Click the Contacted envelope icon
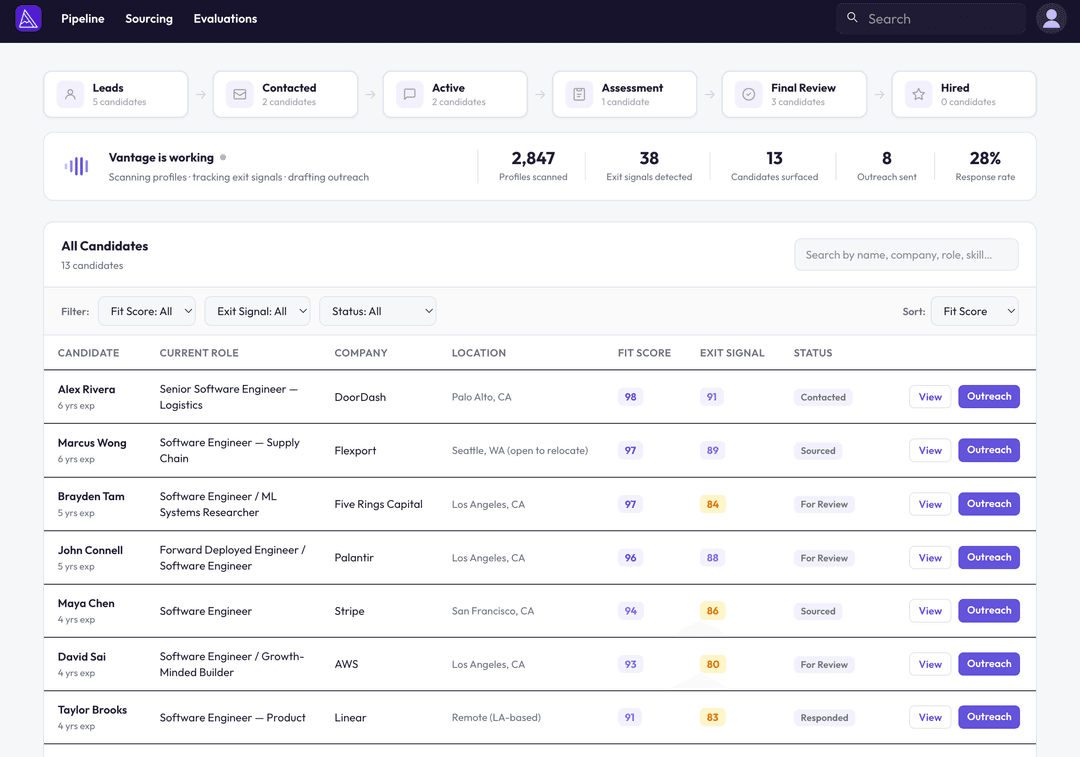Viewport: 1080px width, 757px height. point(240,94)
